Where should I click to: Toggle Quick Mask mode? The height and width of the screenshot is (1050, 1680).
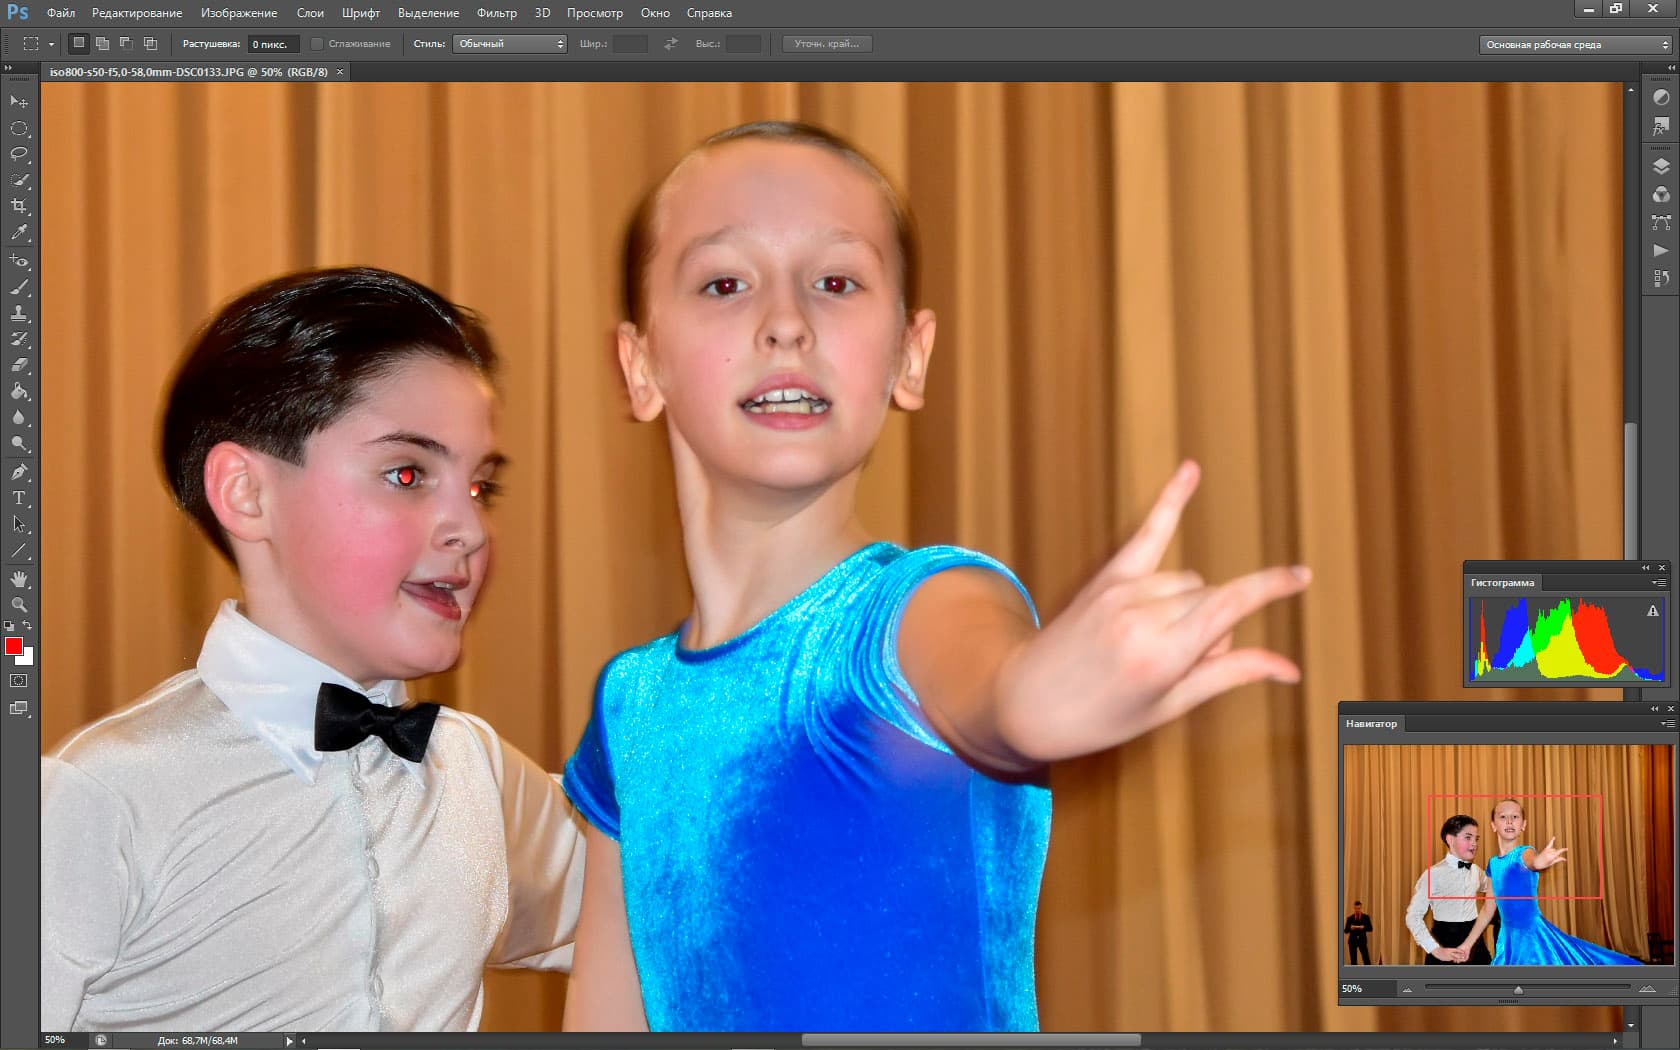pos(19,681)
